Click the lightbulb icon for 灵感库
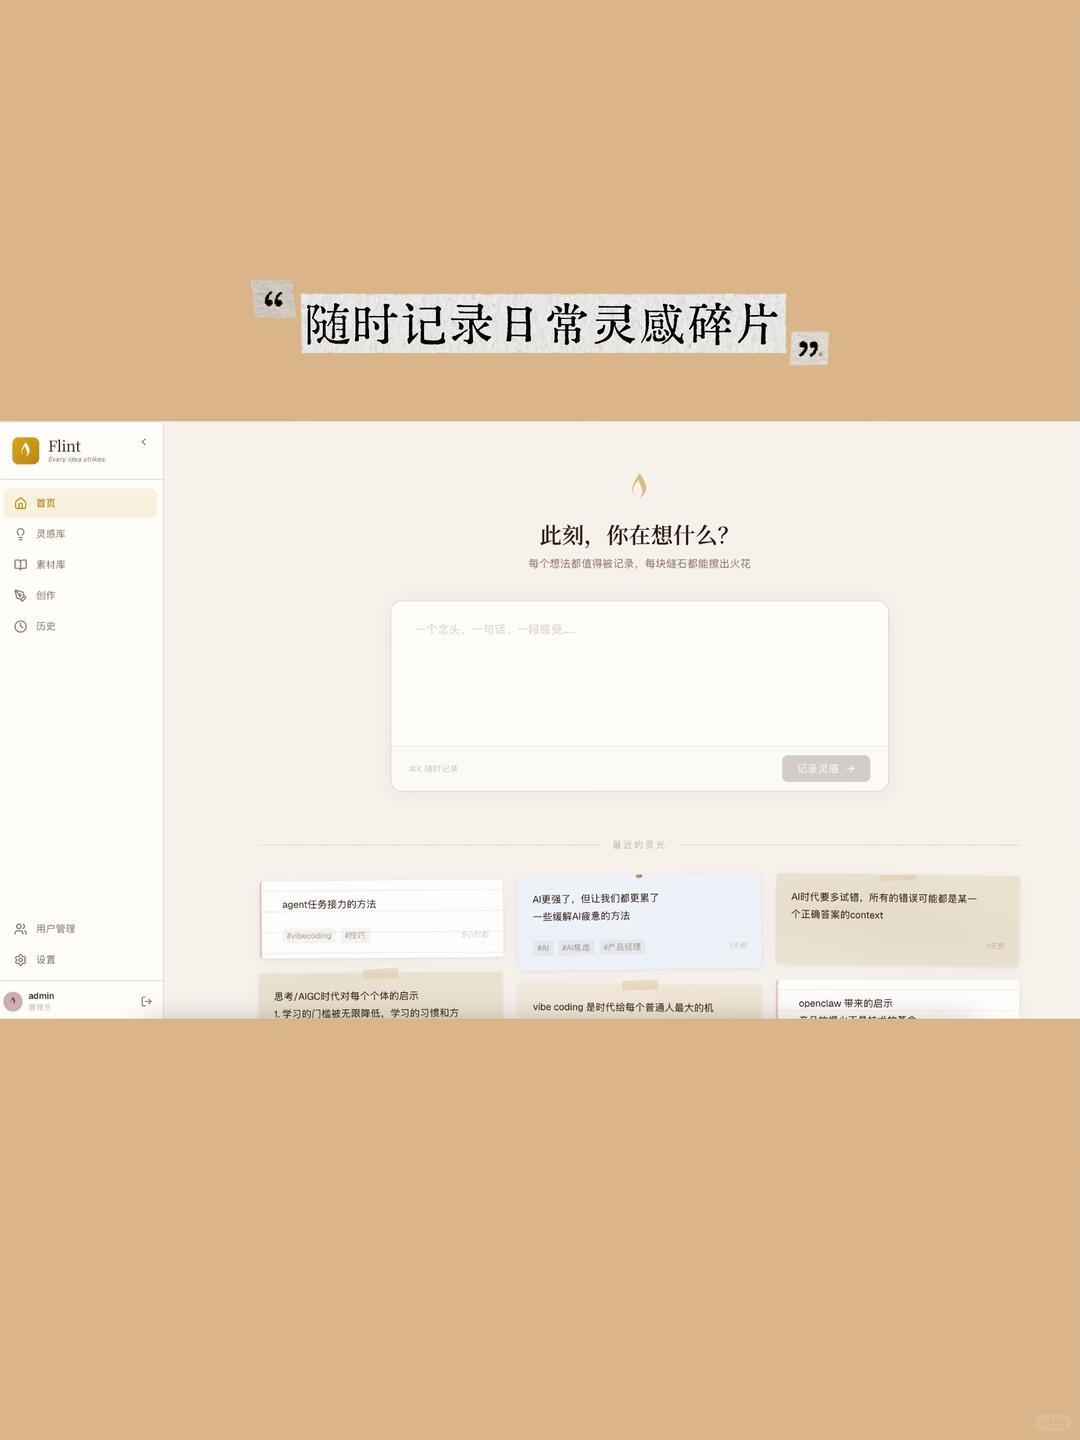1080x1440 pixels. point(20,534)
